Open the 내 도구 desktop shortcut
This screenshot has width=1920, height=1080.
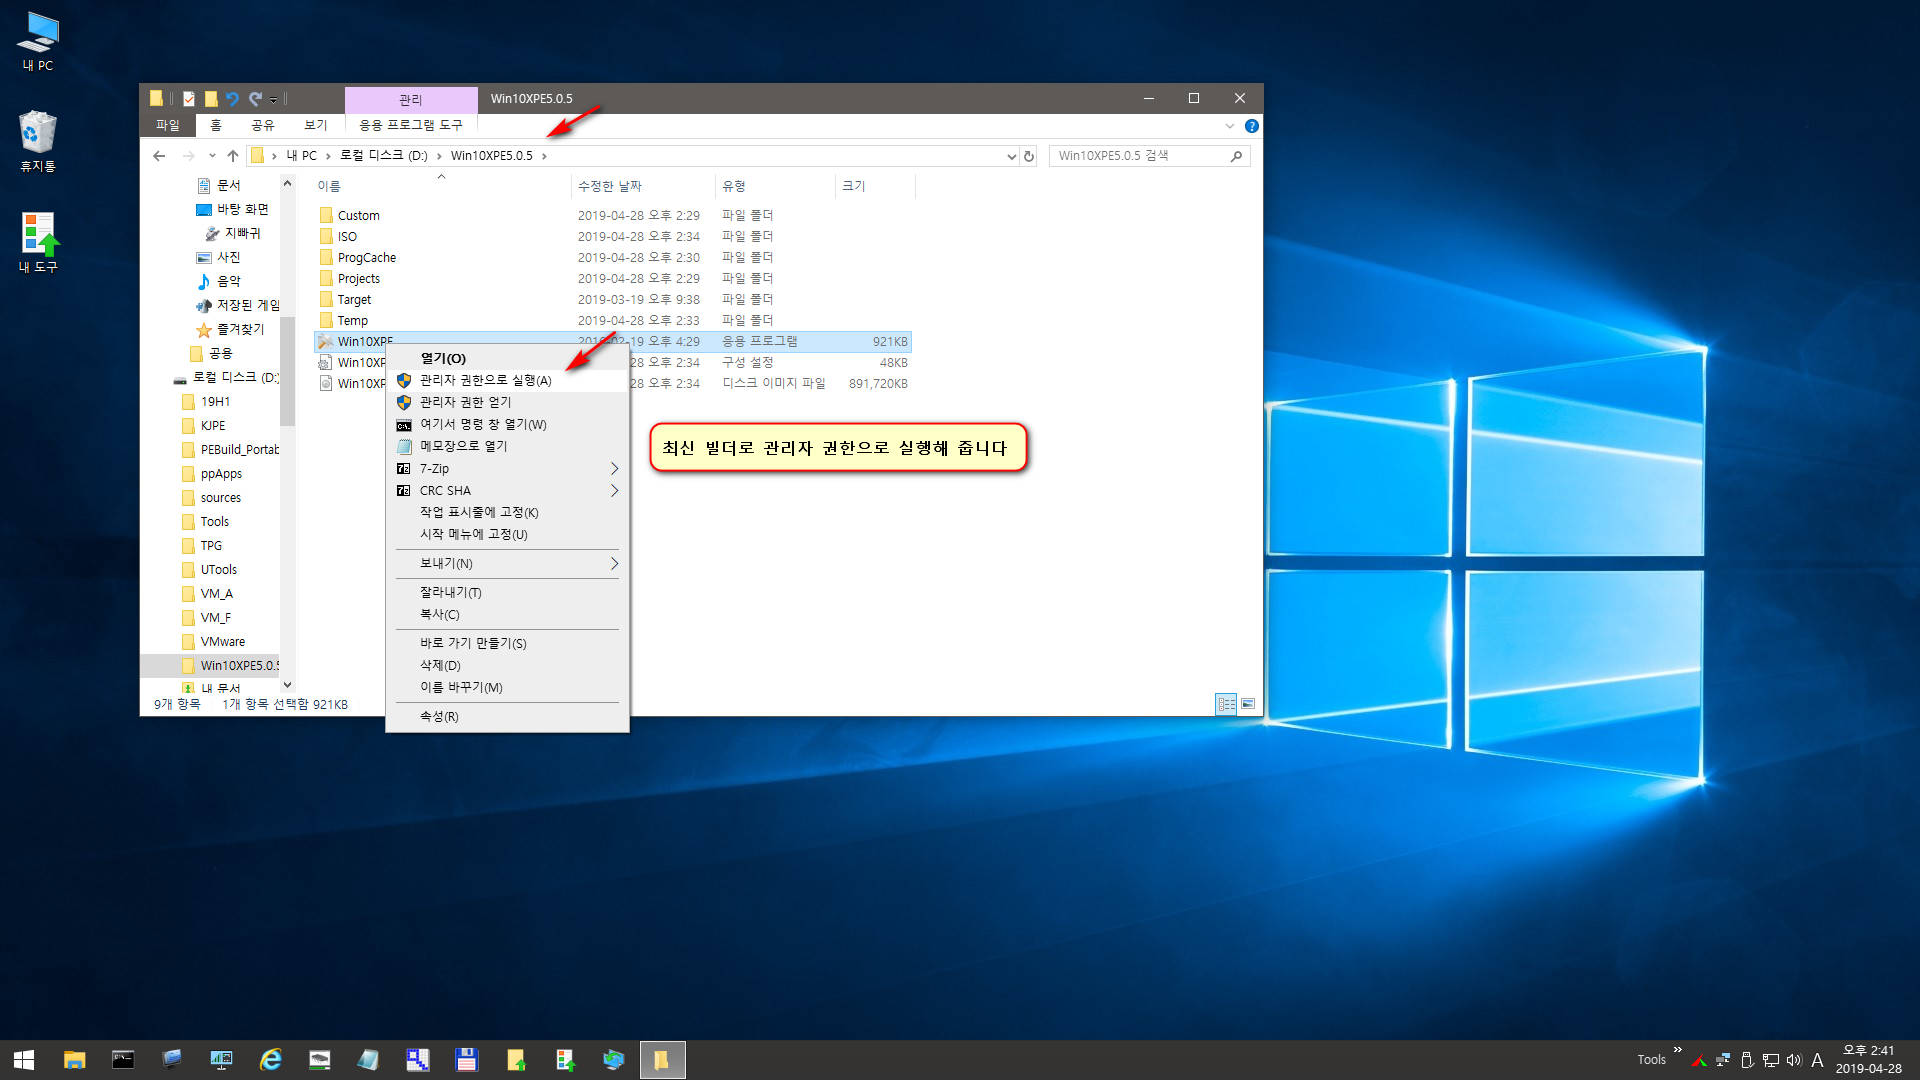[x=38, y=242]
